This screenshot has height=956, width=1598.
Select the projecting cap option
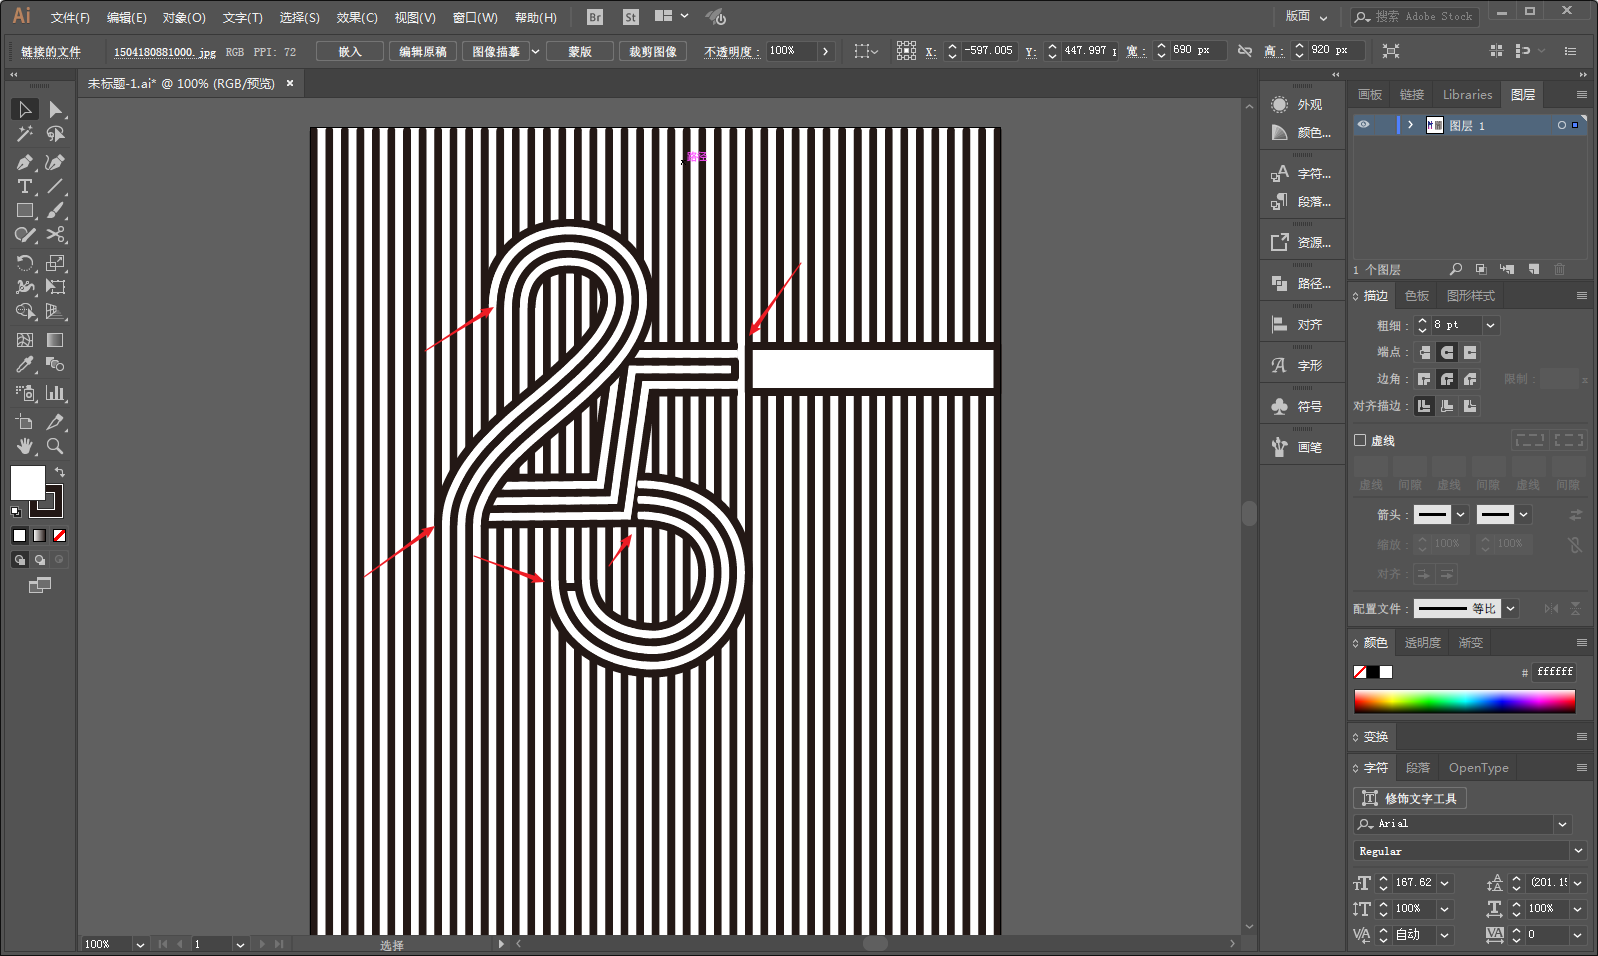click(x=1470, y=352)
